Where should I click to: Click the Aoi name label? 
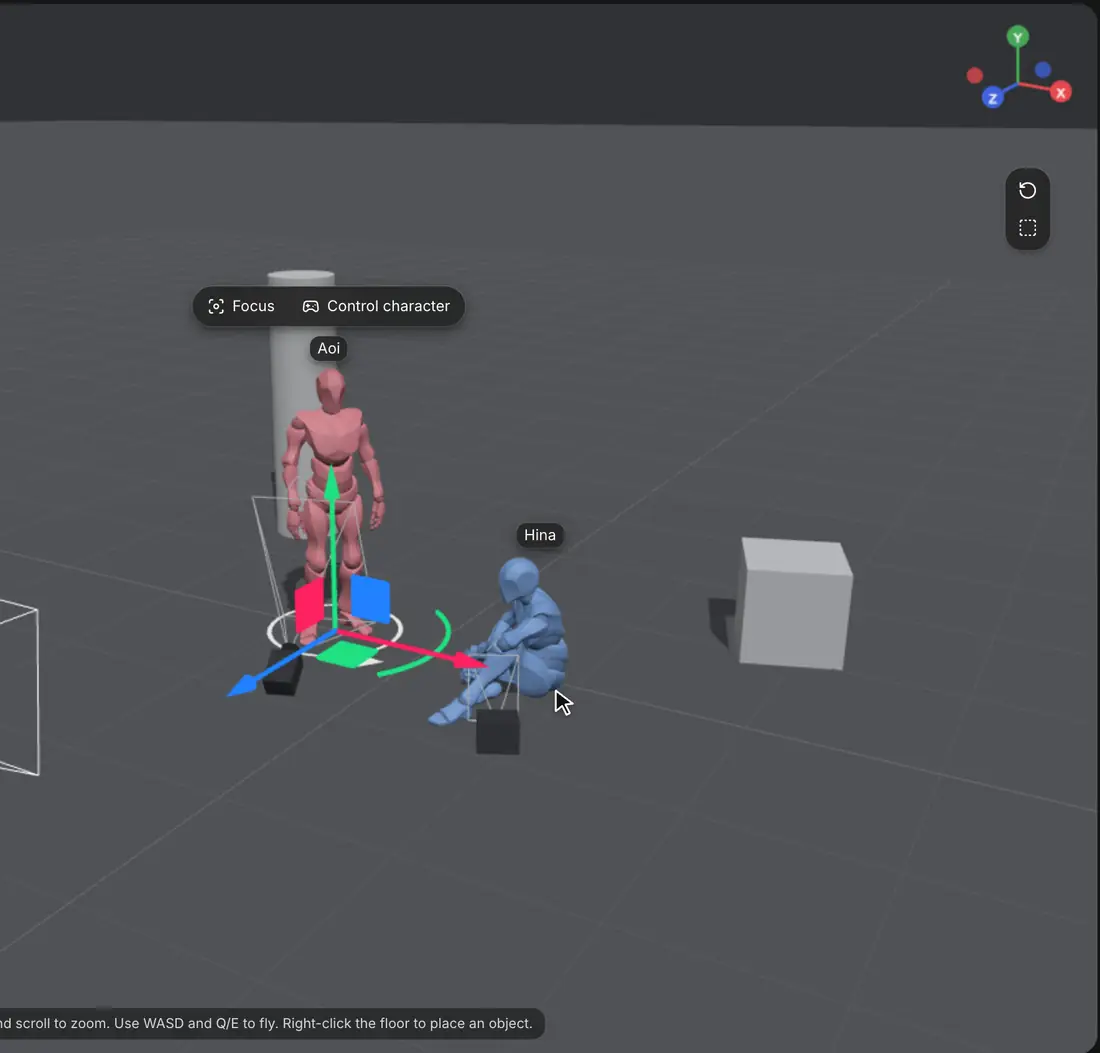[x=328, y=349]
